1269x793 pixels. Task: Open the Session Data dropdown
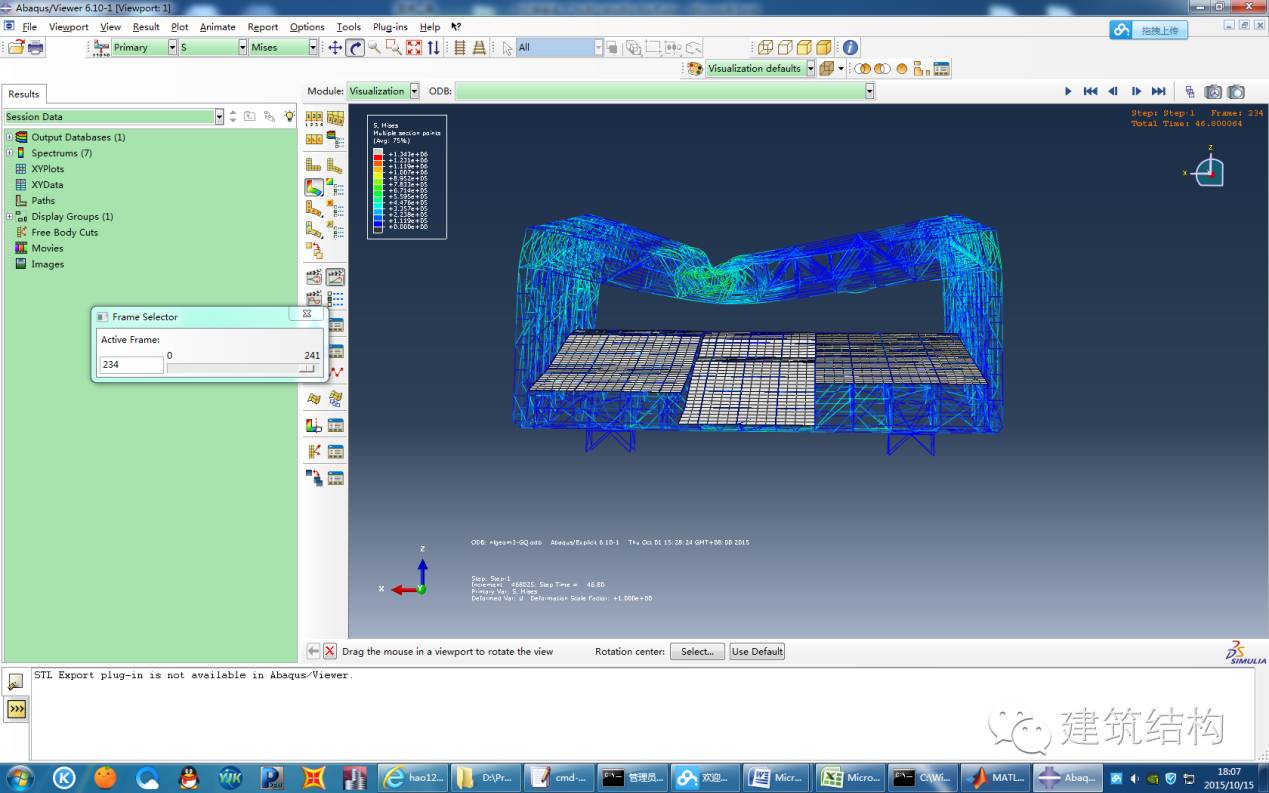(219, 116)
